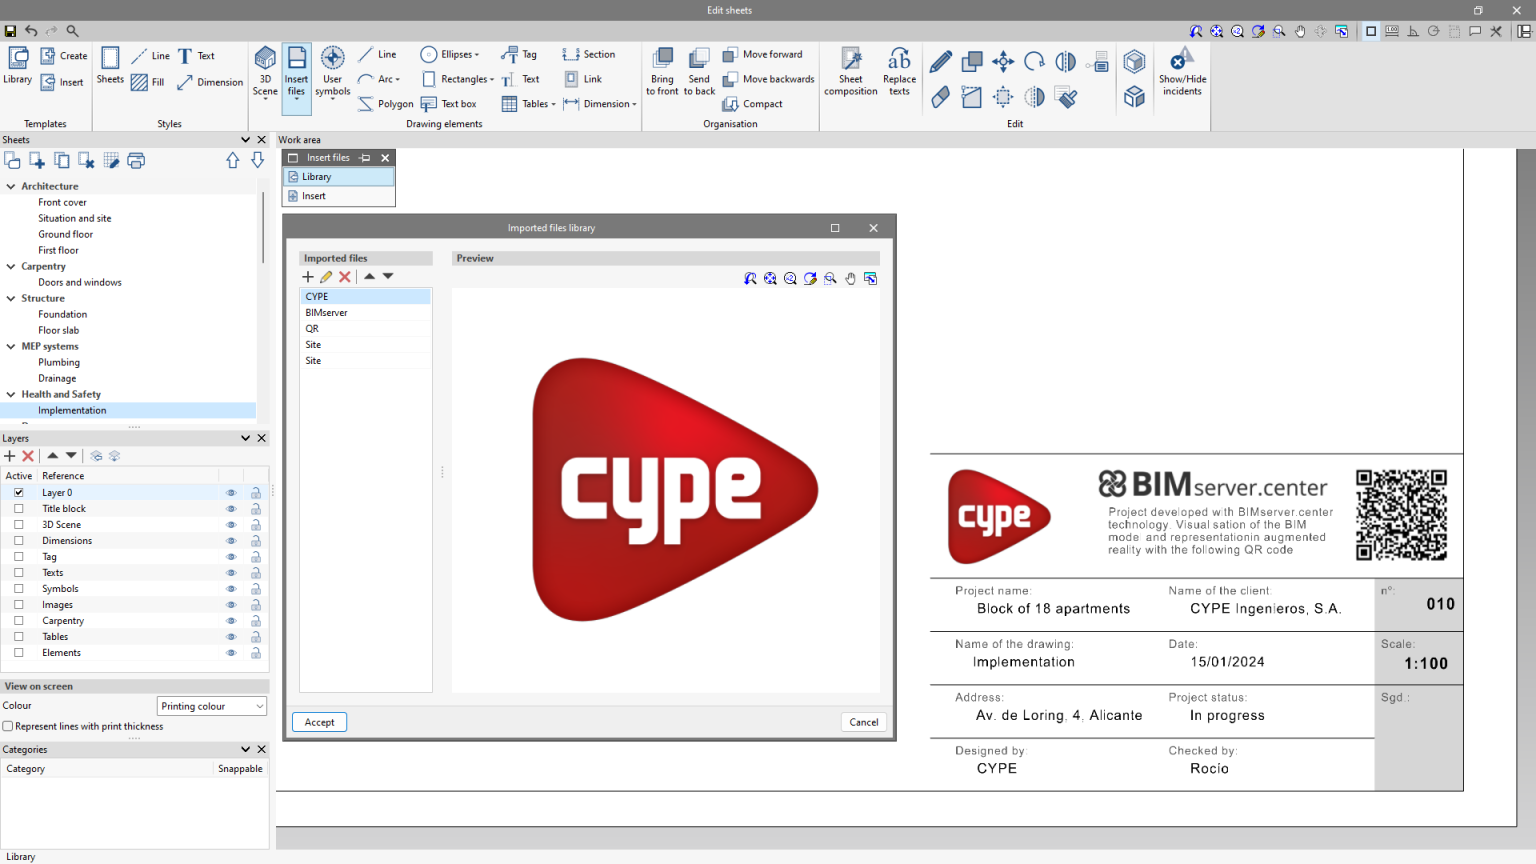This screenshot has height=864, width=1536.
Task: Open the Sheet composition tool
Action: (849, 70)
